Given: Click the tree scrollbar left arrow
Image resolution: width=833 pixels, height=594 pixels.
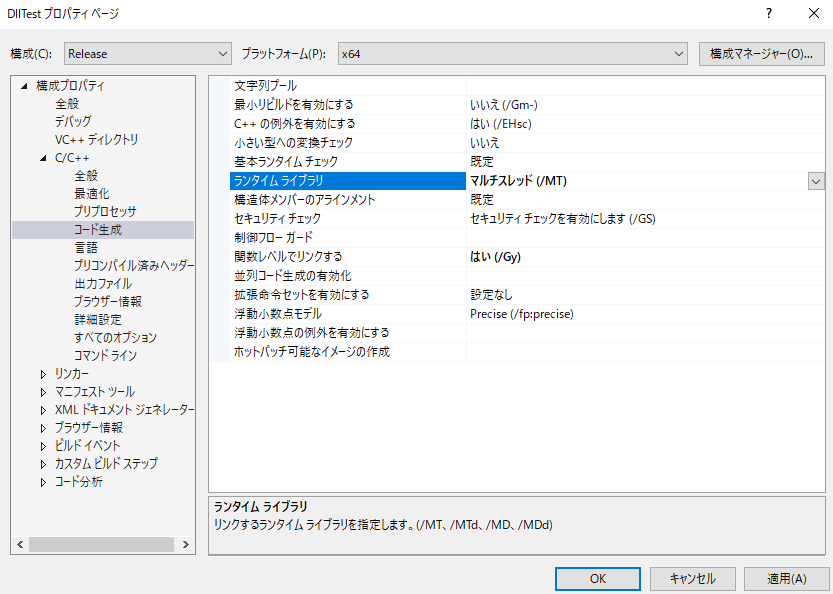Looking at the screenshot, I should (x=20, y=545).
